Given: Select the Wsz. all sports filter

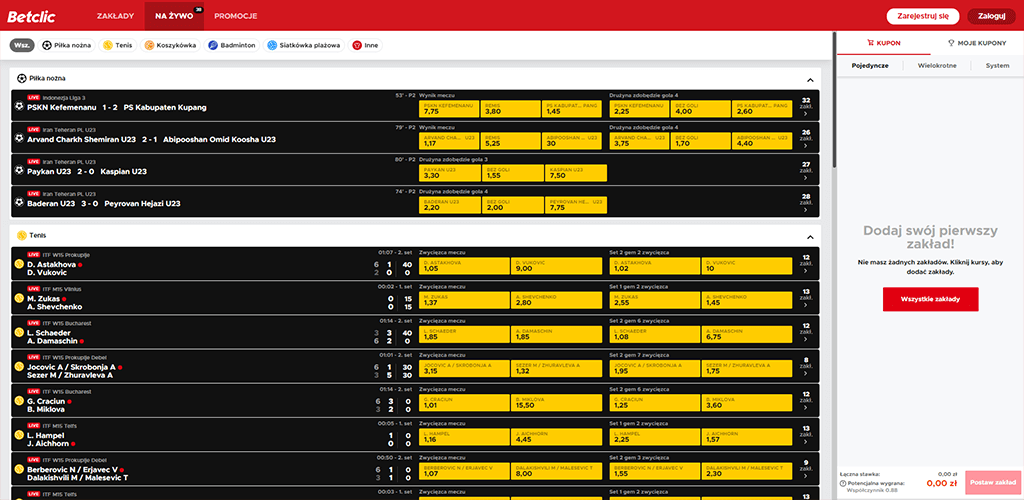Looking at the screenshot, I should [22, 46].
